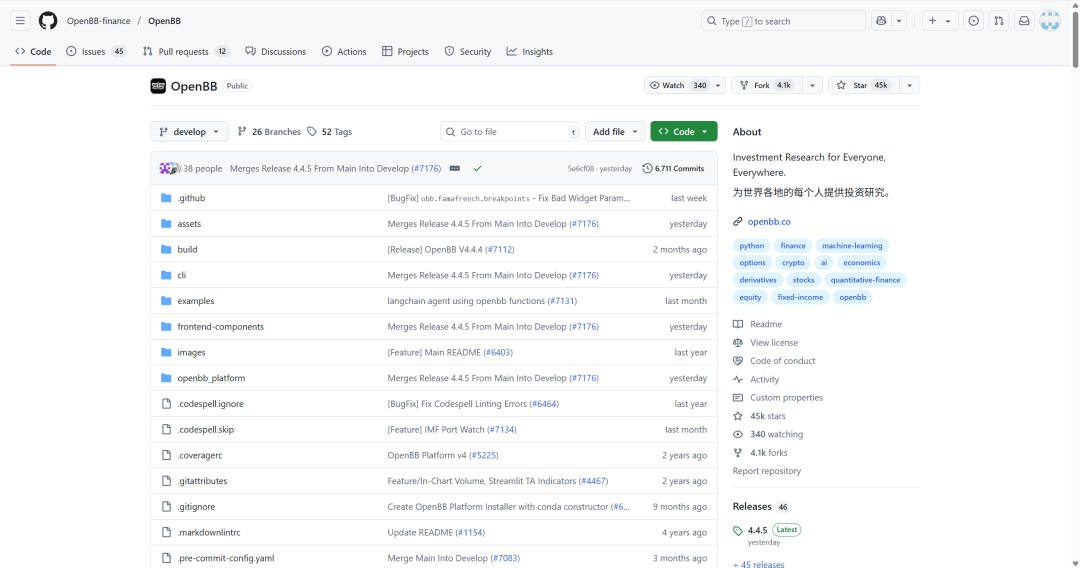This screenshot has height=568, width=1080.
Task: Switch to the Actions tab
Action: pos(344,52)
